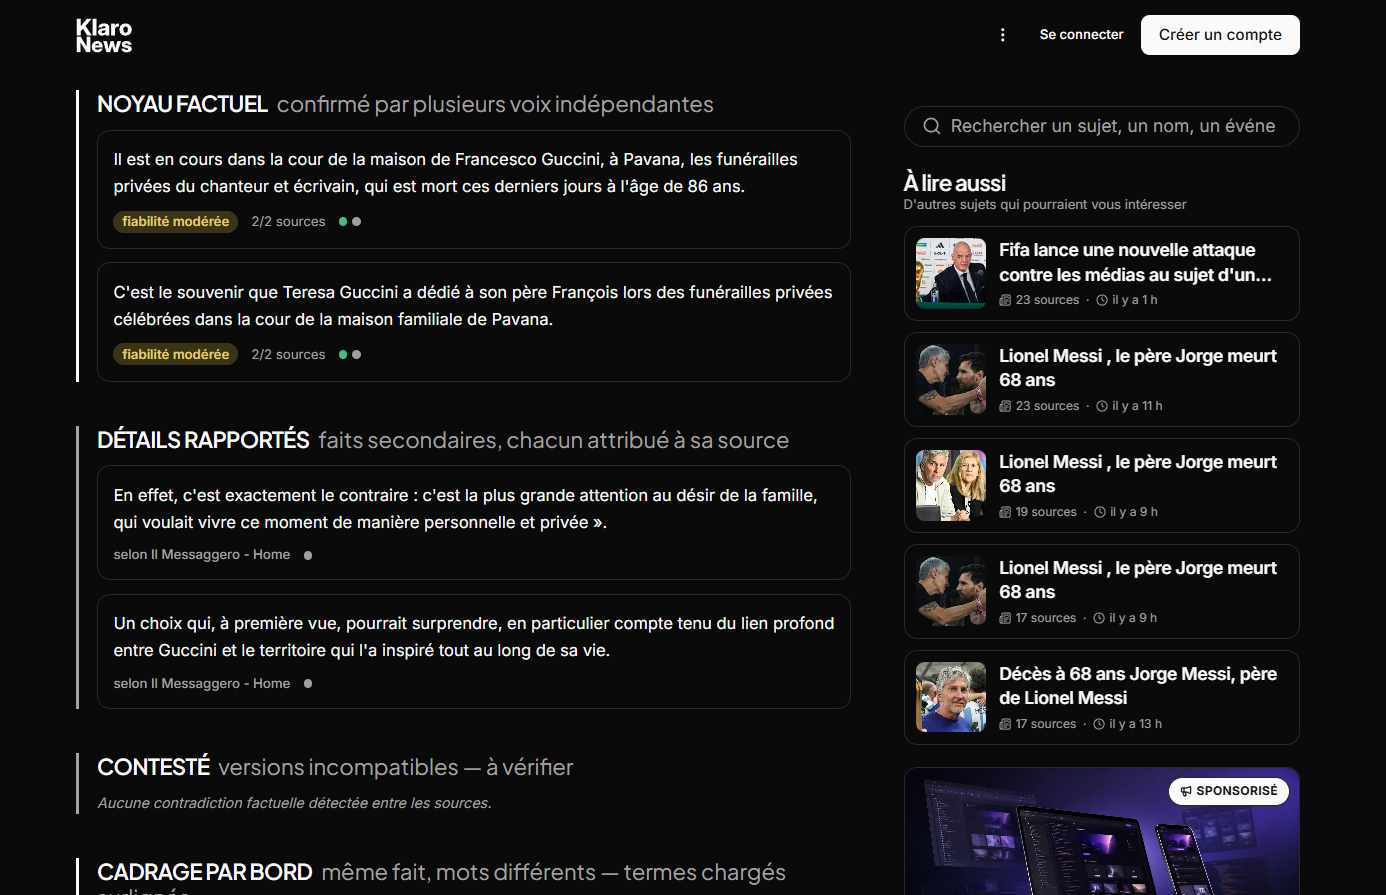
Task: Click the "À lire aussi" sidebar heading
Action: [954, 183]
